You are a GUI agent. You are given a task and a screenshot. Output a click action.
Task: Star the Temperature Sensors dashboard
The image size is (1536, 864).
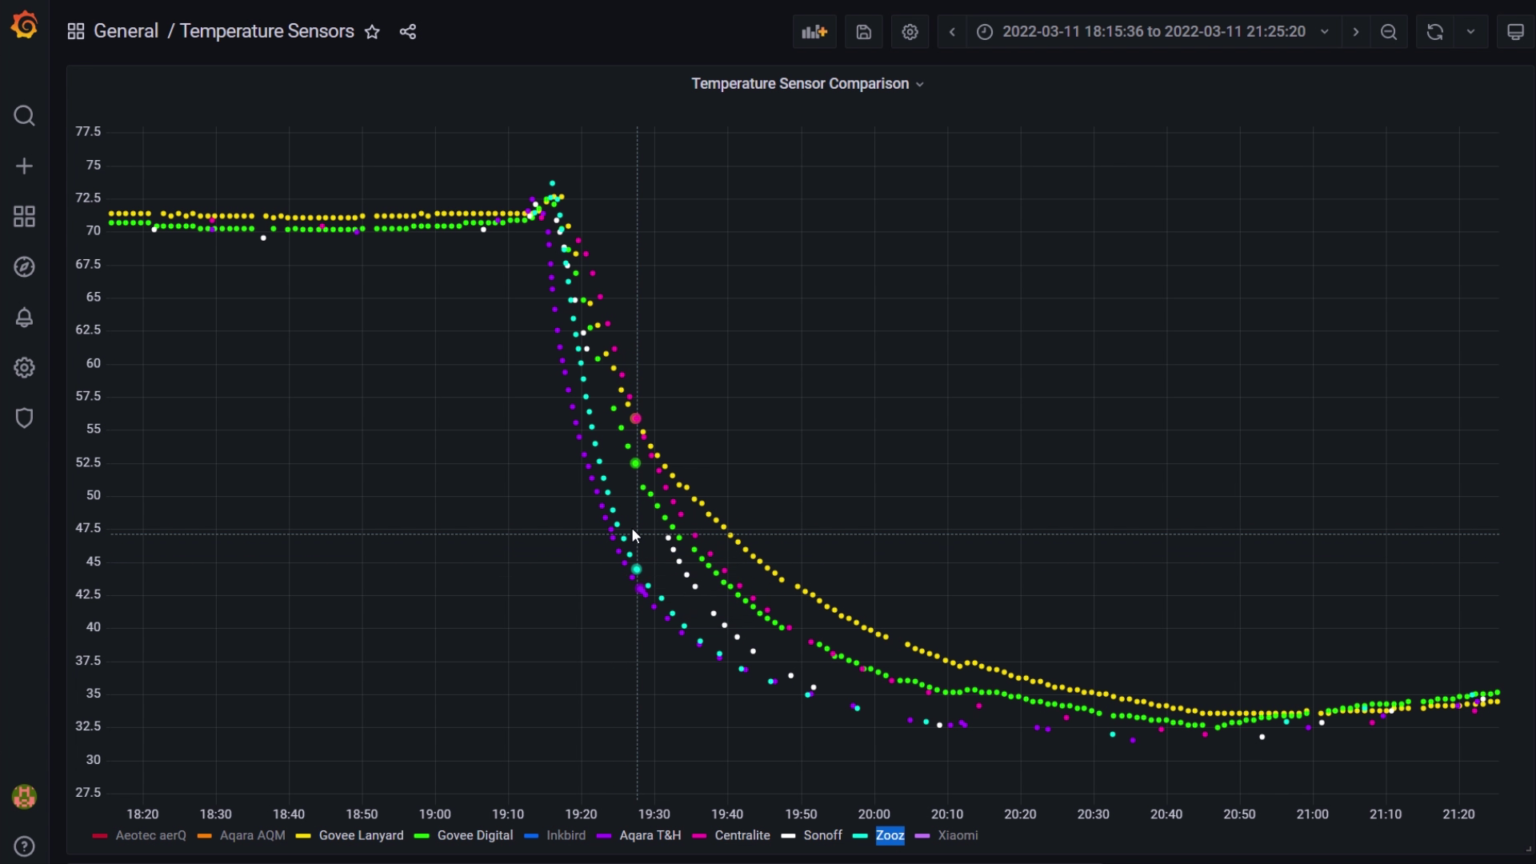tap(372, 32)
